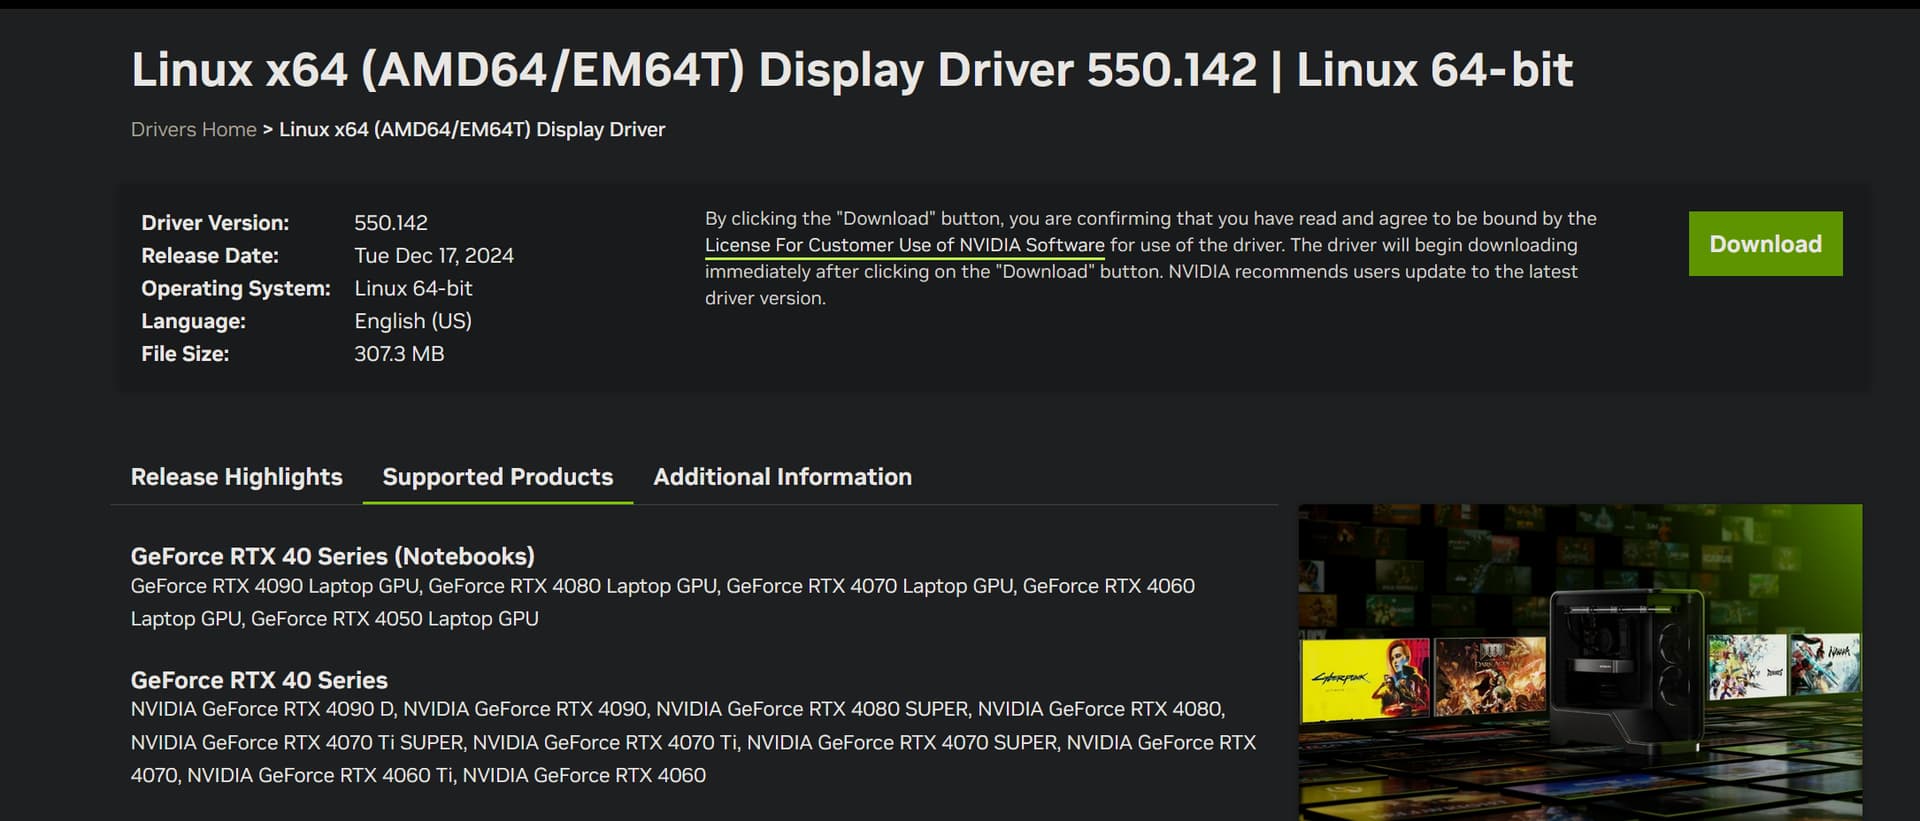This screenshot has width=1920, height=821.
Task: Click the file size value 307.3 MB
Action: (x=398, y=354)
